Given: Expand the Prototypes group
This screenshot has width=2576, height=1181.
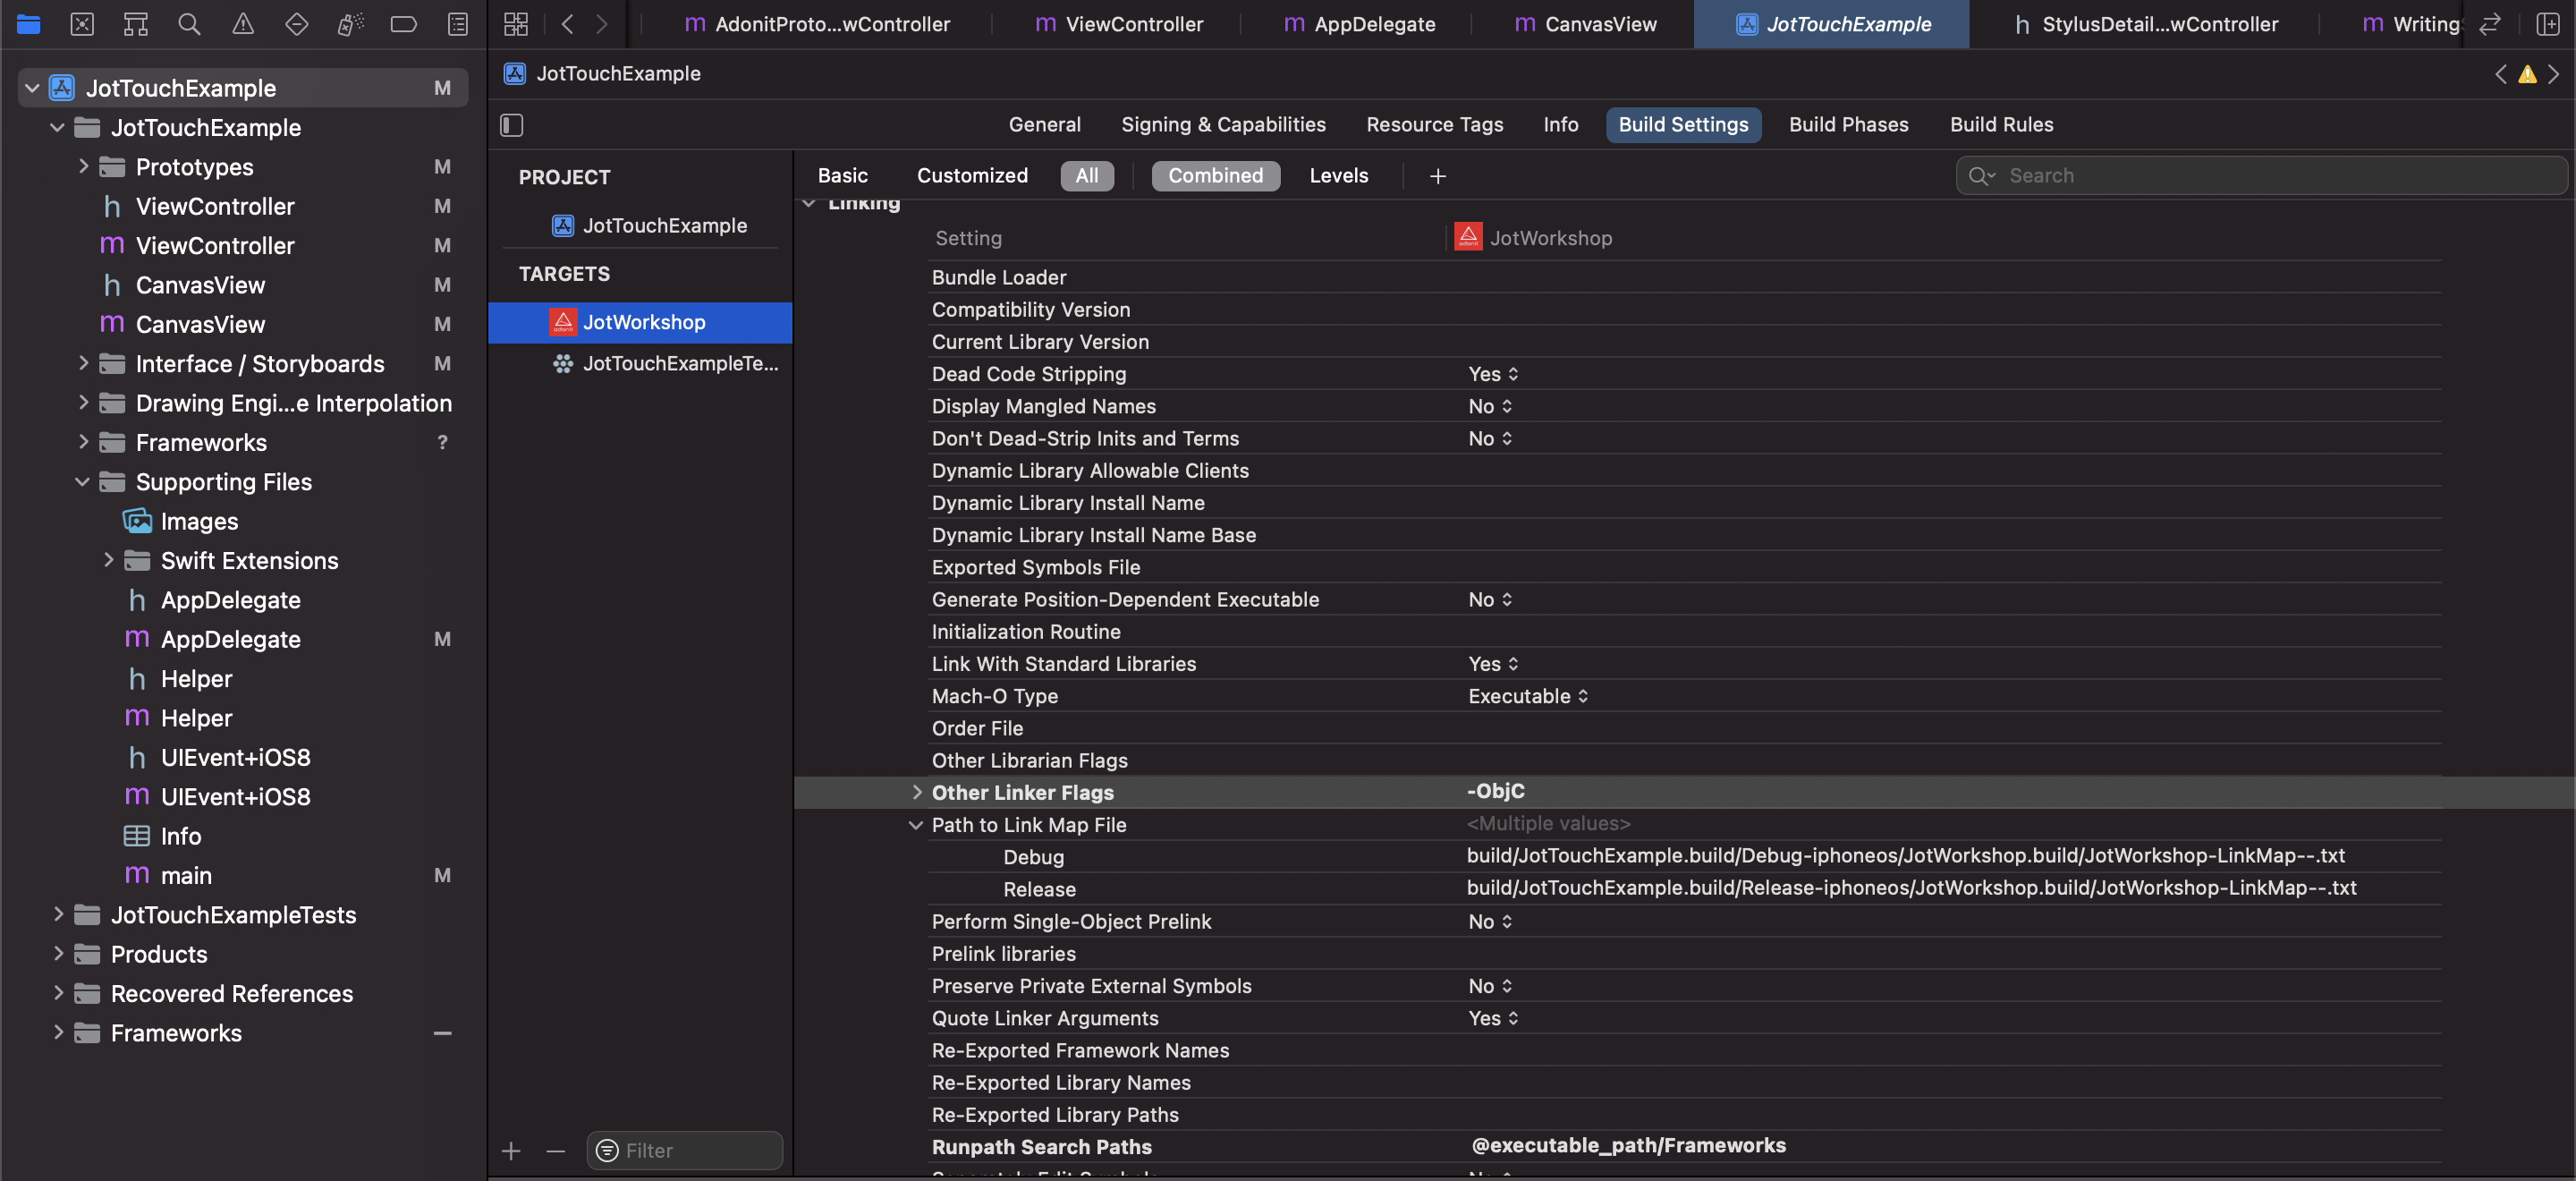Looking at the screenshot, I should pyautogui.click(x=83, y=166).
